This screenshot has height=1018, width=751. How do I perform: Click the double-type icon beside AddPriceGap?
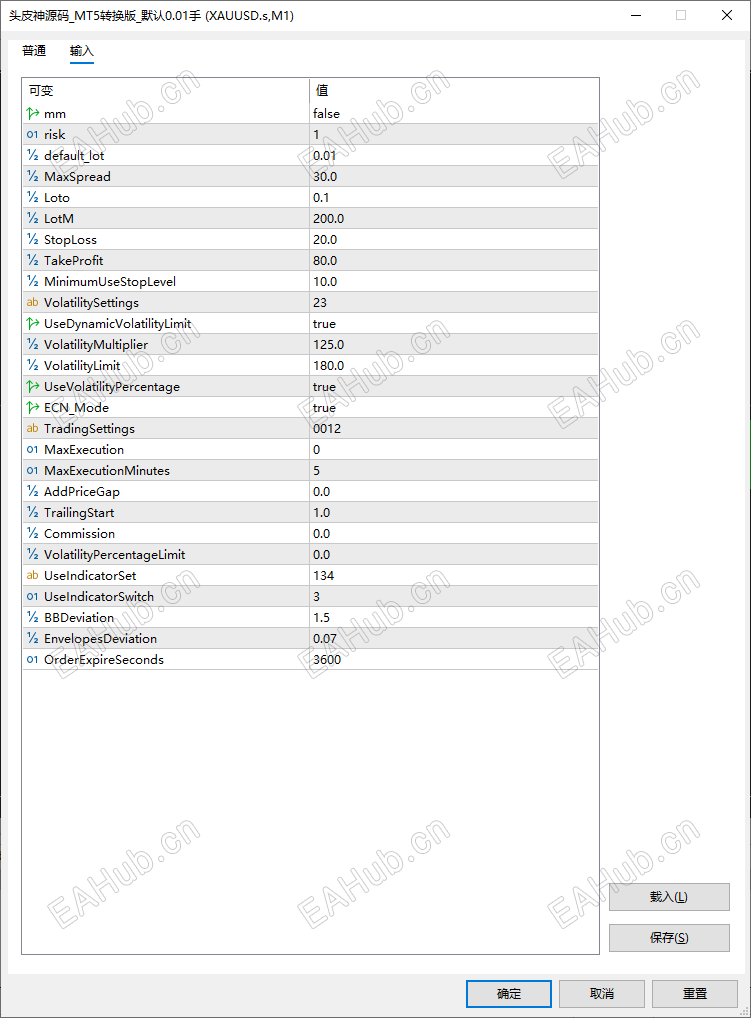pos(32,491)
